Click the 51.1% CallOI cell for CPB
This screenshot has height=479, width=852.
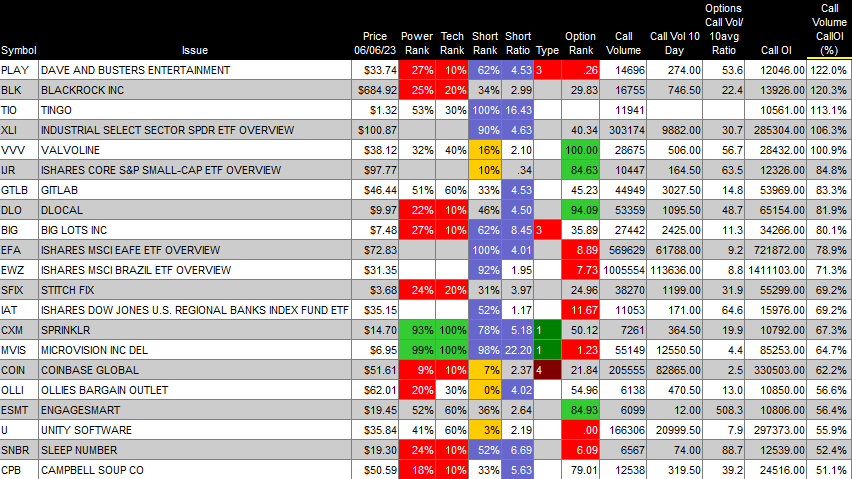pos(829,470)
